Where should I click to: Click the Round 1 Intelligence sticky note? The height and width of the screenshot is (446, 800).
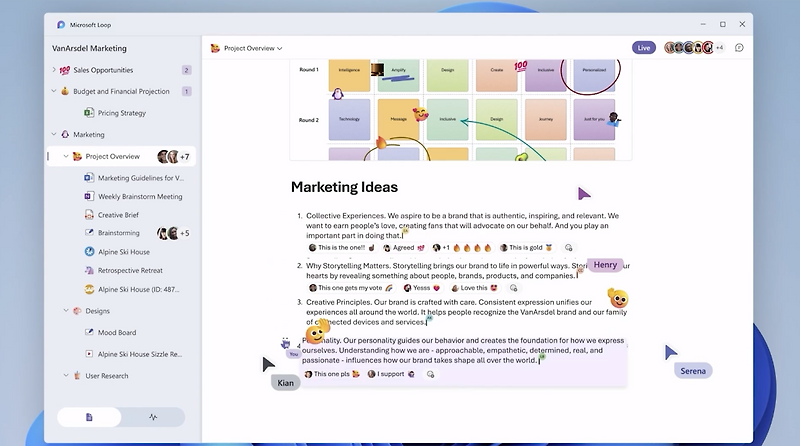(349, 75)
